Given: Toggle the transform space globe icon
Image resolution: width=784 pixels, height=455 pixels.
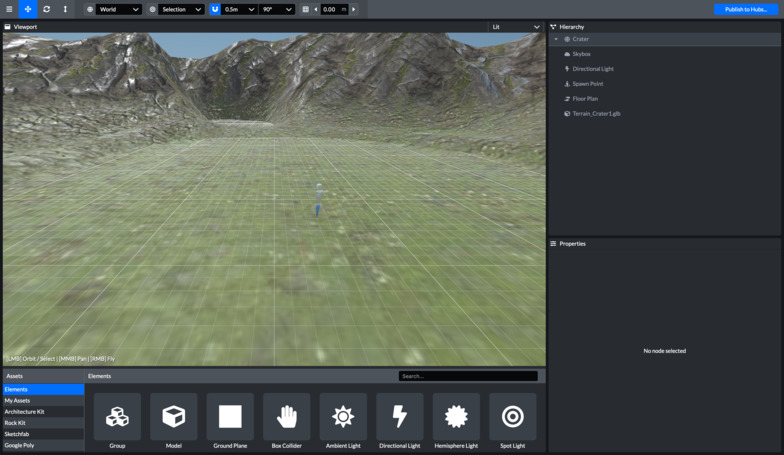Looking at the screenshot, I should pos(89,9).
